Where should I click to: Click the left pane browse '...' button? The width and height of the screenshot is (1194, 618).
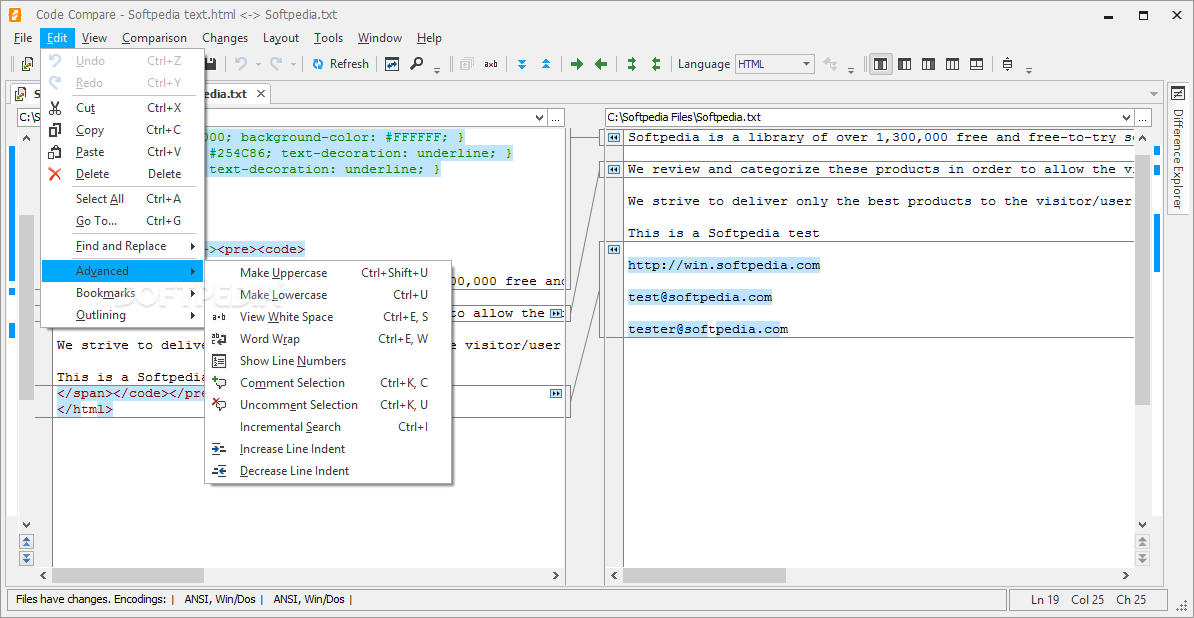click(557, 117)
